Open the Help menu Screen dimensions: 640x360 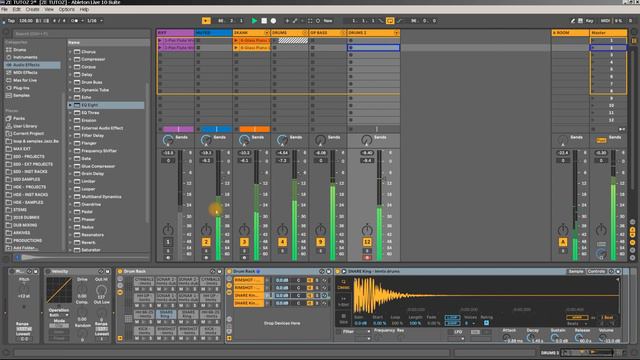[x=84, y=9]
